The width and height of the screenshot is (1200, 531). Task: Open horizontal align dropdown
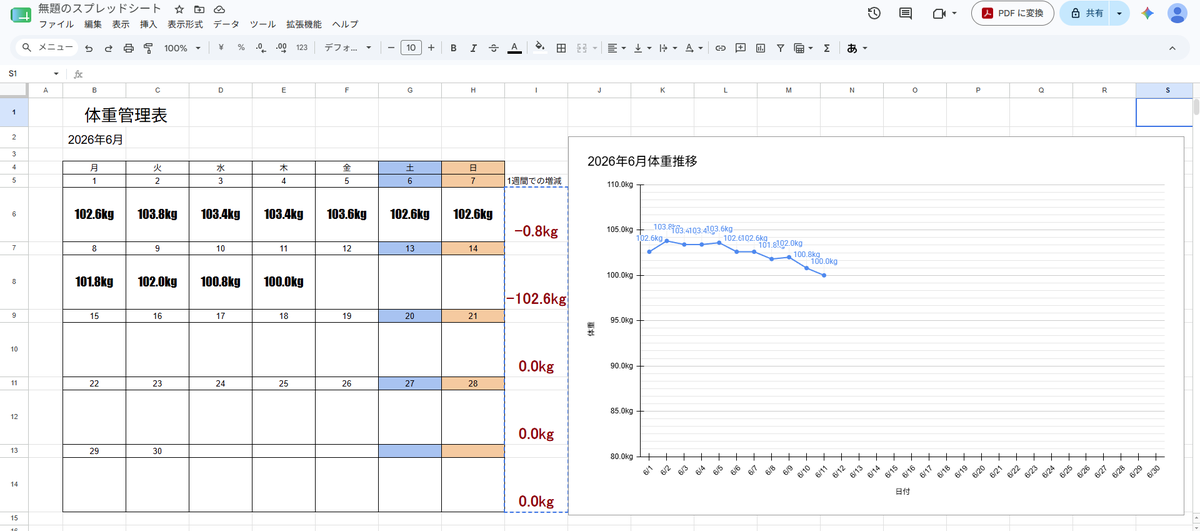click(x=617, y=47)
